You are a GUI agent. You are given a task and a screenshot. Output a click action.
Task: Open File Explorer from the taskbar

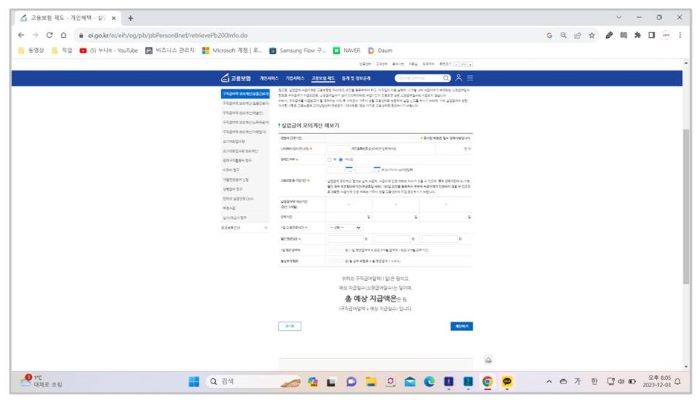(371, 381)
